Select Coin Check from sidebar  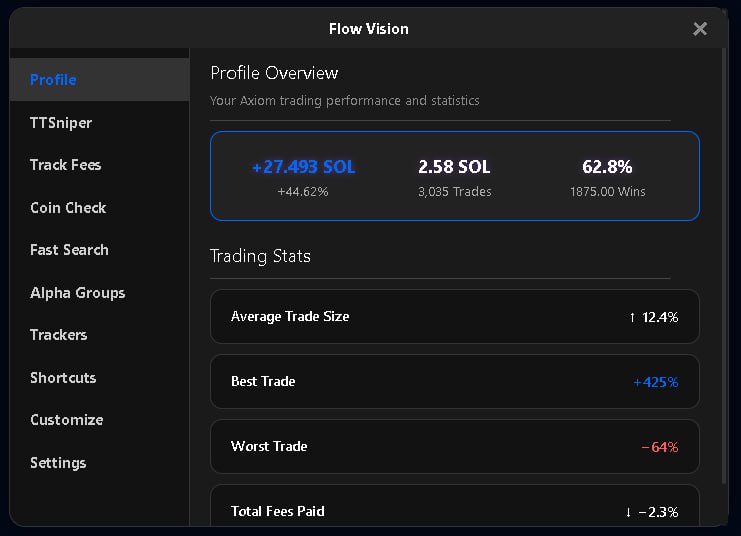pos(68,208)
